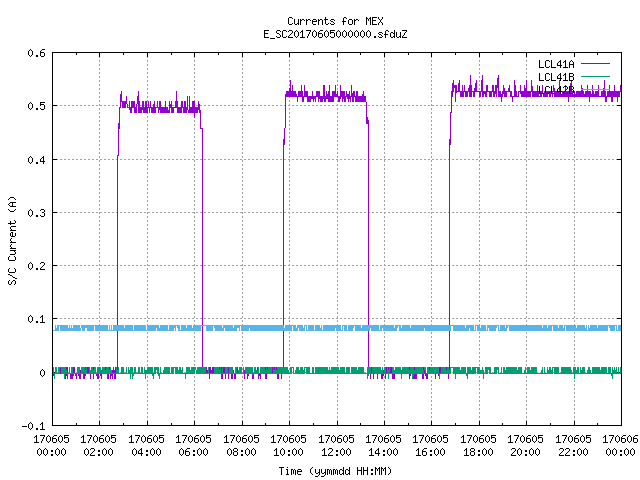Click the chart title 'Currents for MEX'

[x=335, y=21]
